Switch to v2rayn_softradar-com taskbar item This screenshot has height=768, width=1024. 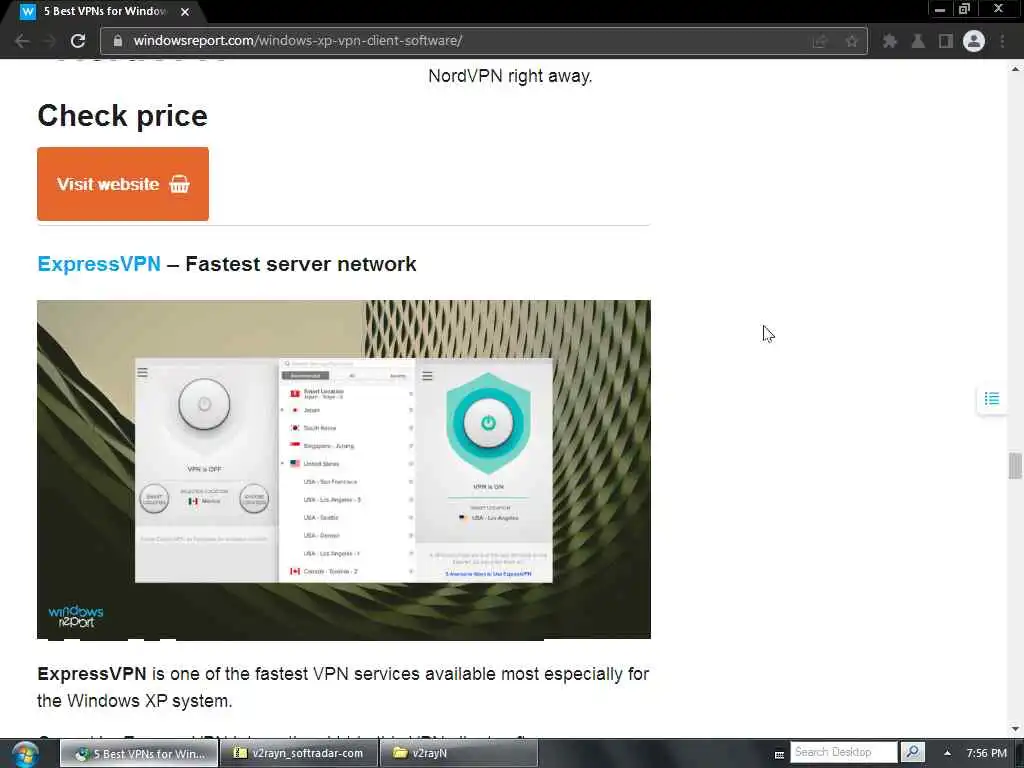298,753
